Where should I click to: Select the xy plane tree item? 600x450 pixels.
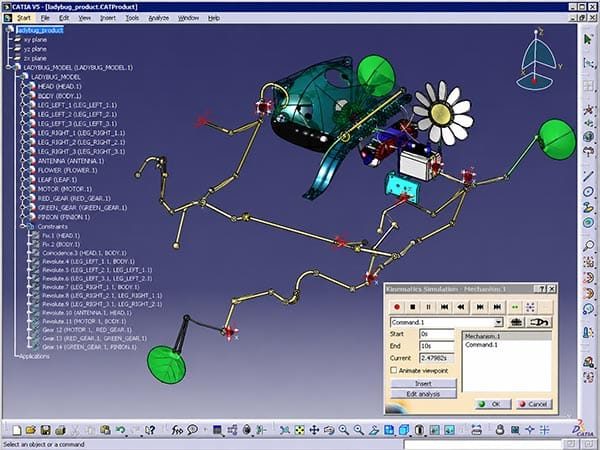tap(35, 39)
